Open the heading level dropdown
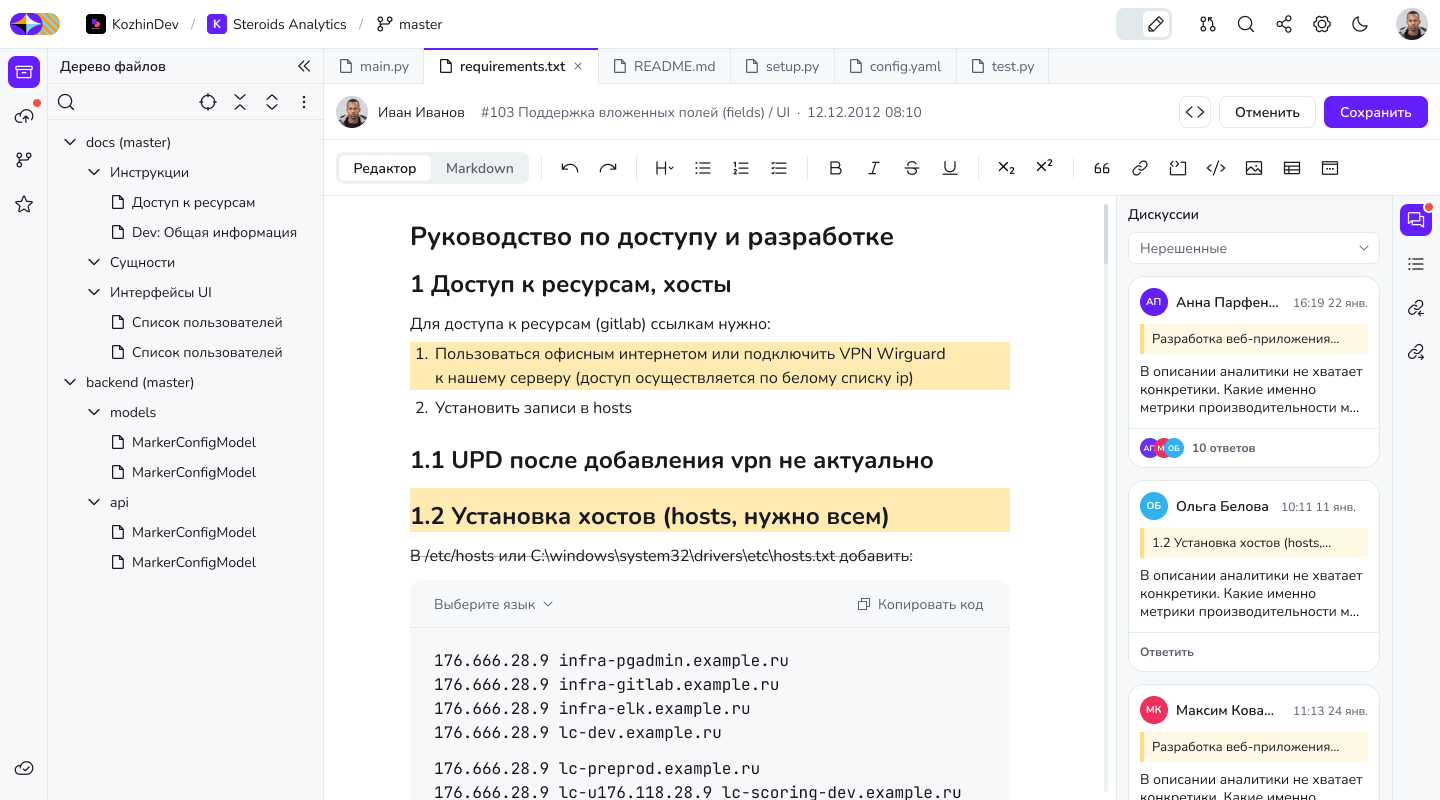 pyautogui.click(x=664, y=168)
